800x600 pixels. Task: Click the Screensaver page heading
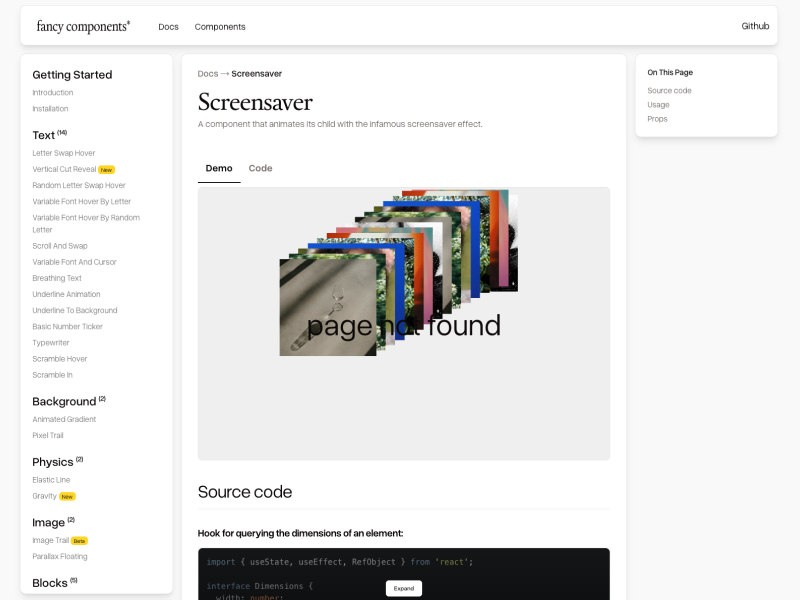coord(255,102)
